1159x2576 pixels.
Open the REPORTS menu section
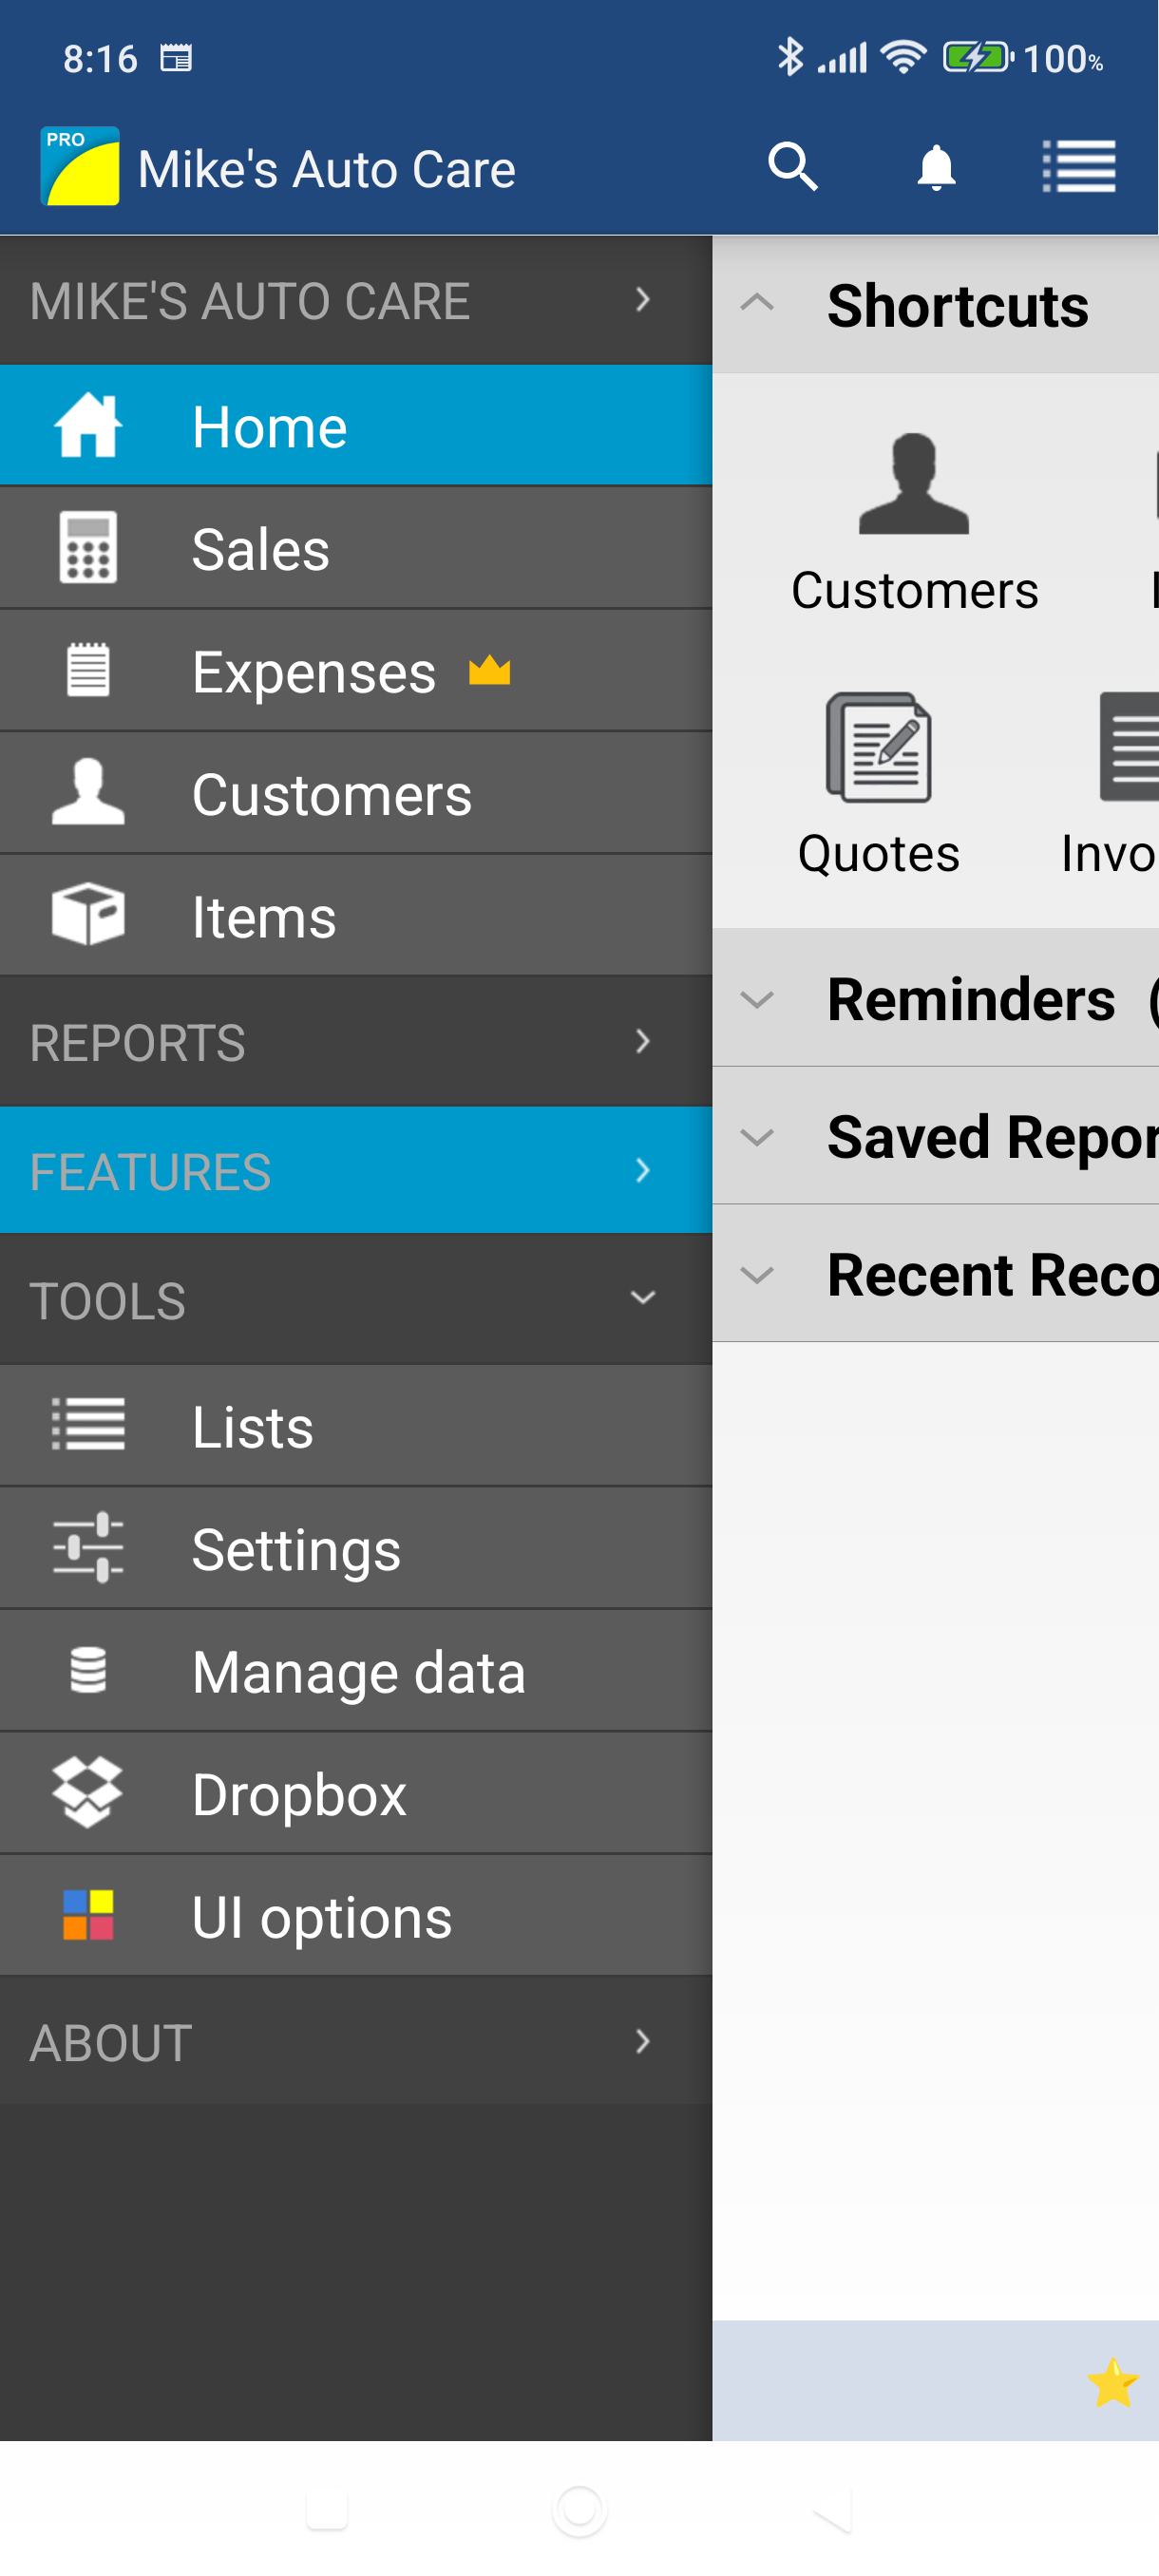coord(355,1041)
